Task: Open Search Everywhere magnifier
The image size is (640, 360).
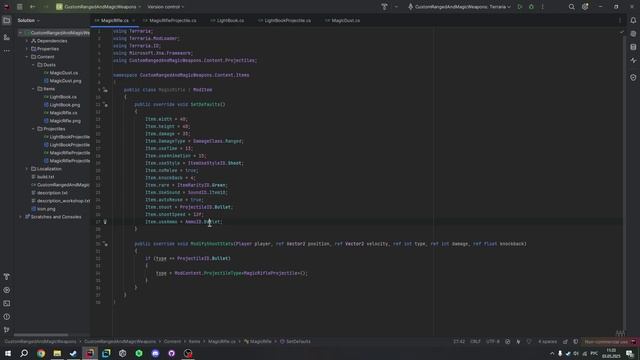Action: (571, 7)
